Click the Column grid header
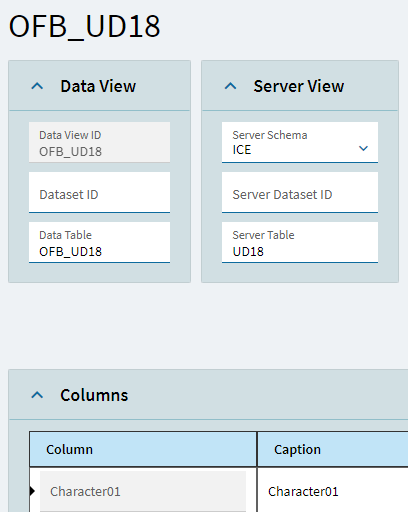This screenshot has height=512, width=408. (x=143, y=449)
